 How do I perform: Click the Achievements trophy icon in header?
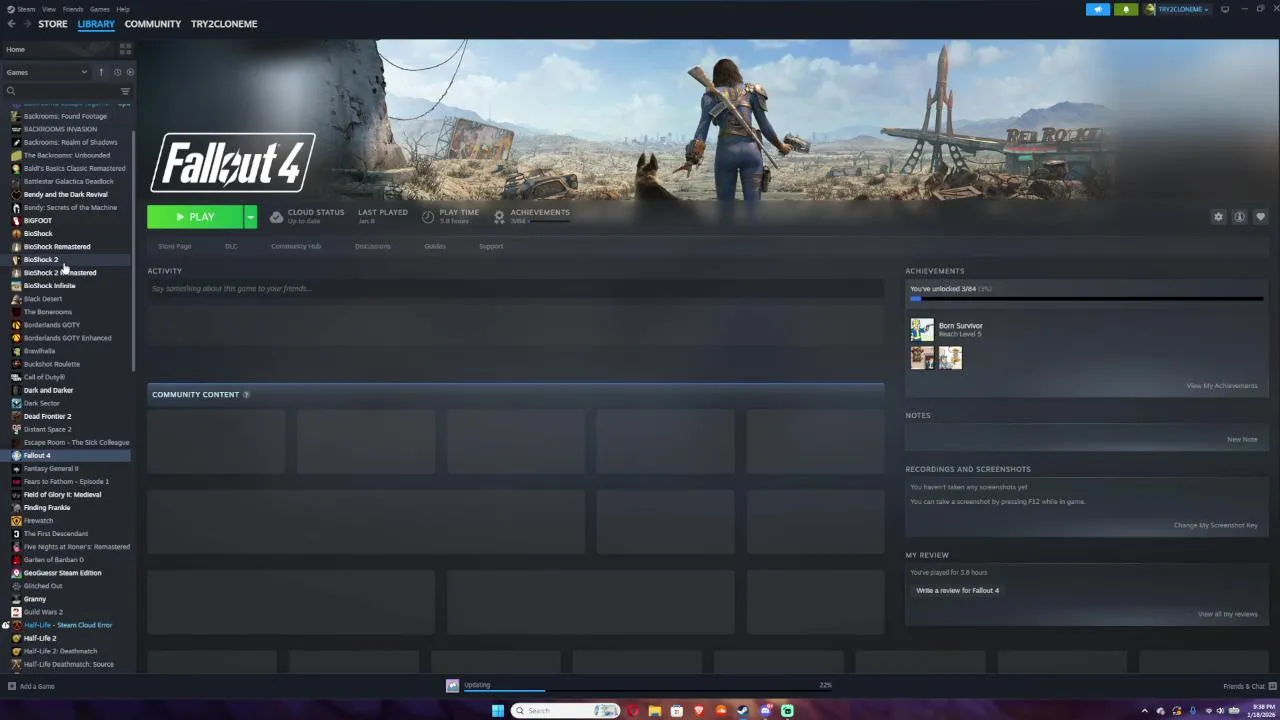499,217
